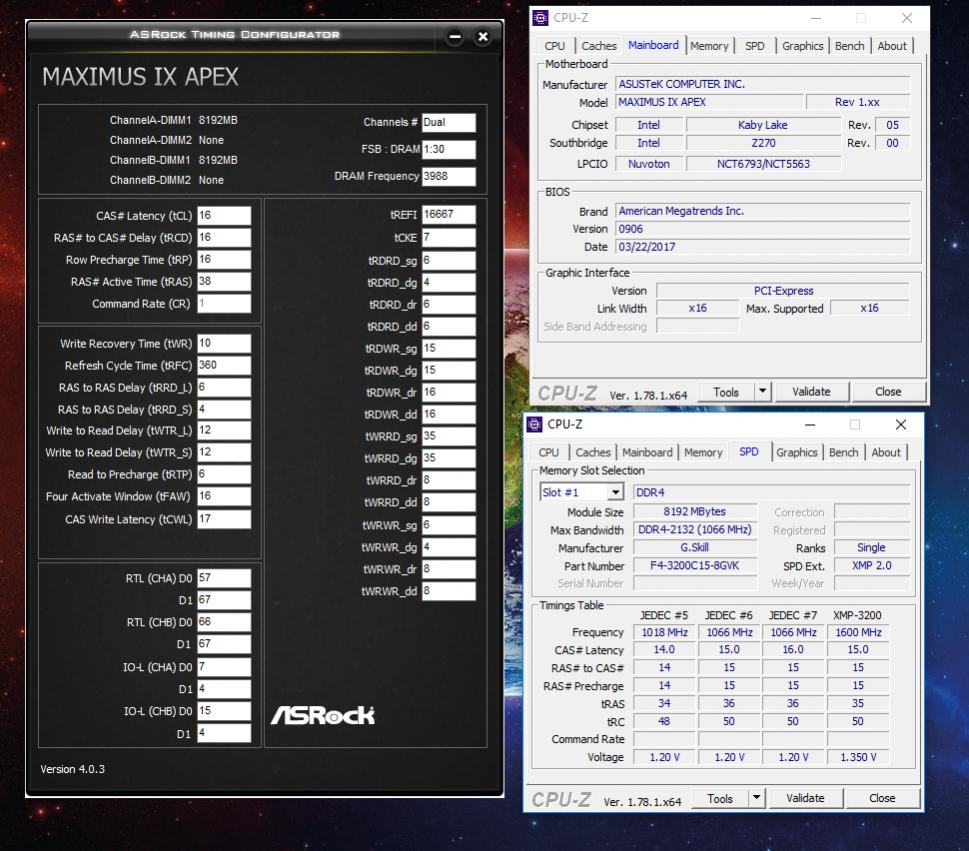Viewport: 969px width, 851px height.
Task: Minimize the CPU-Z SPD window
Action: 810,425
